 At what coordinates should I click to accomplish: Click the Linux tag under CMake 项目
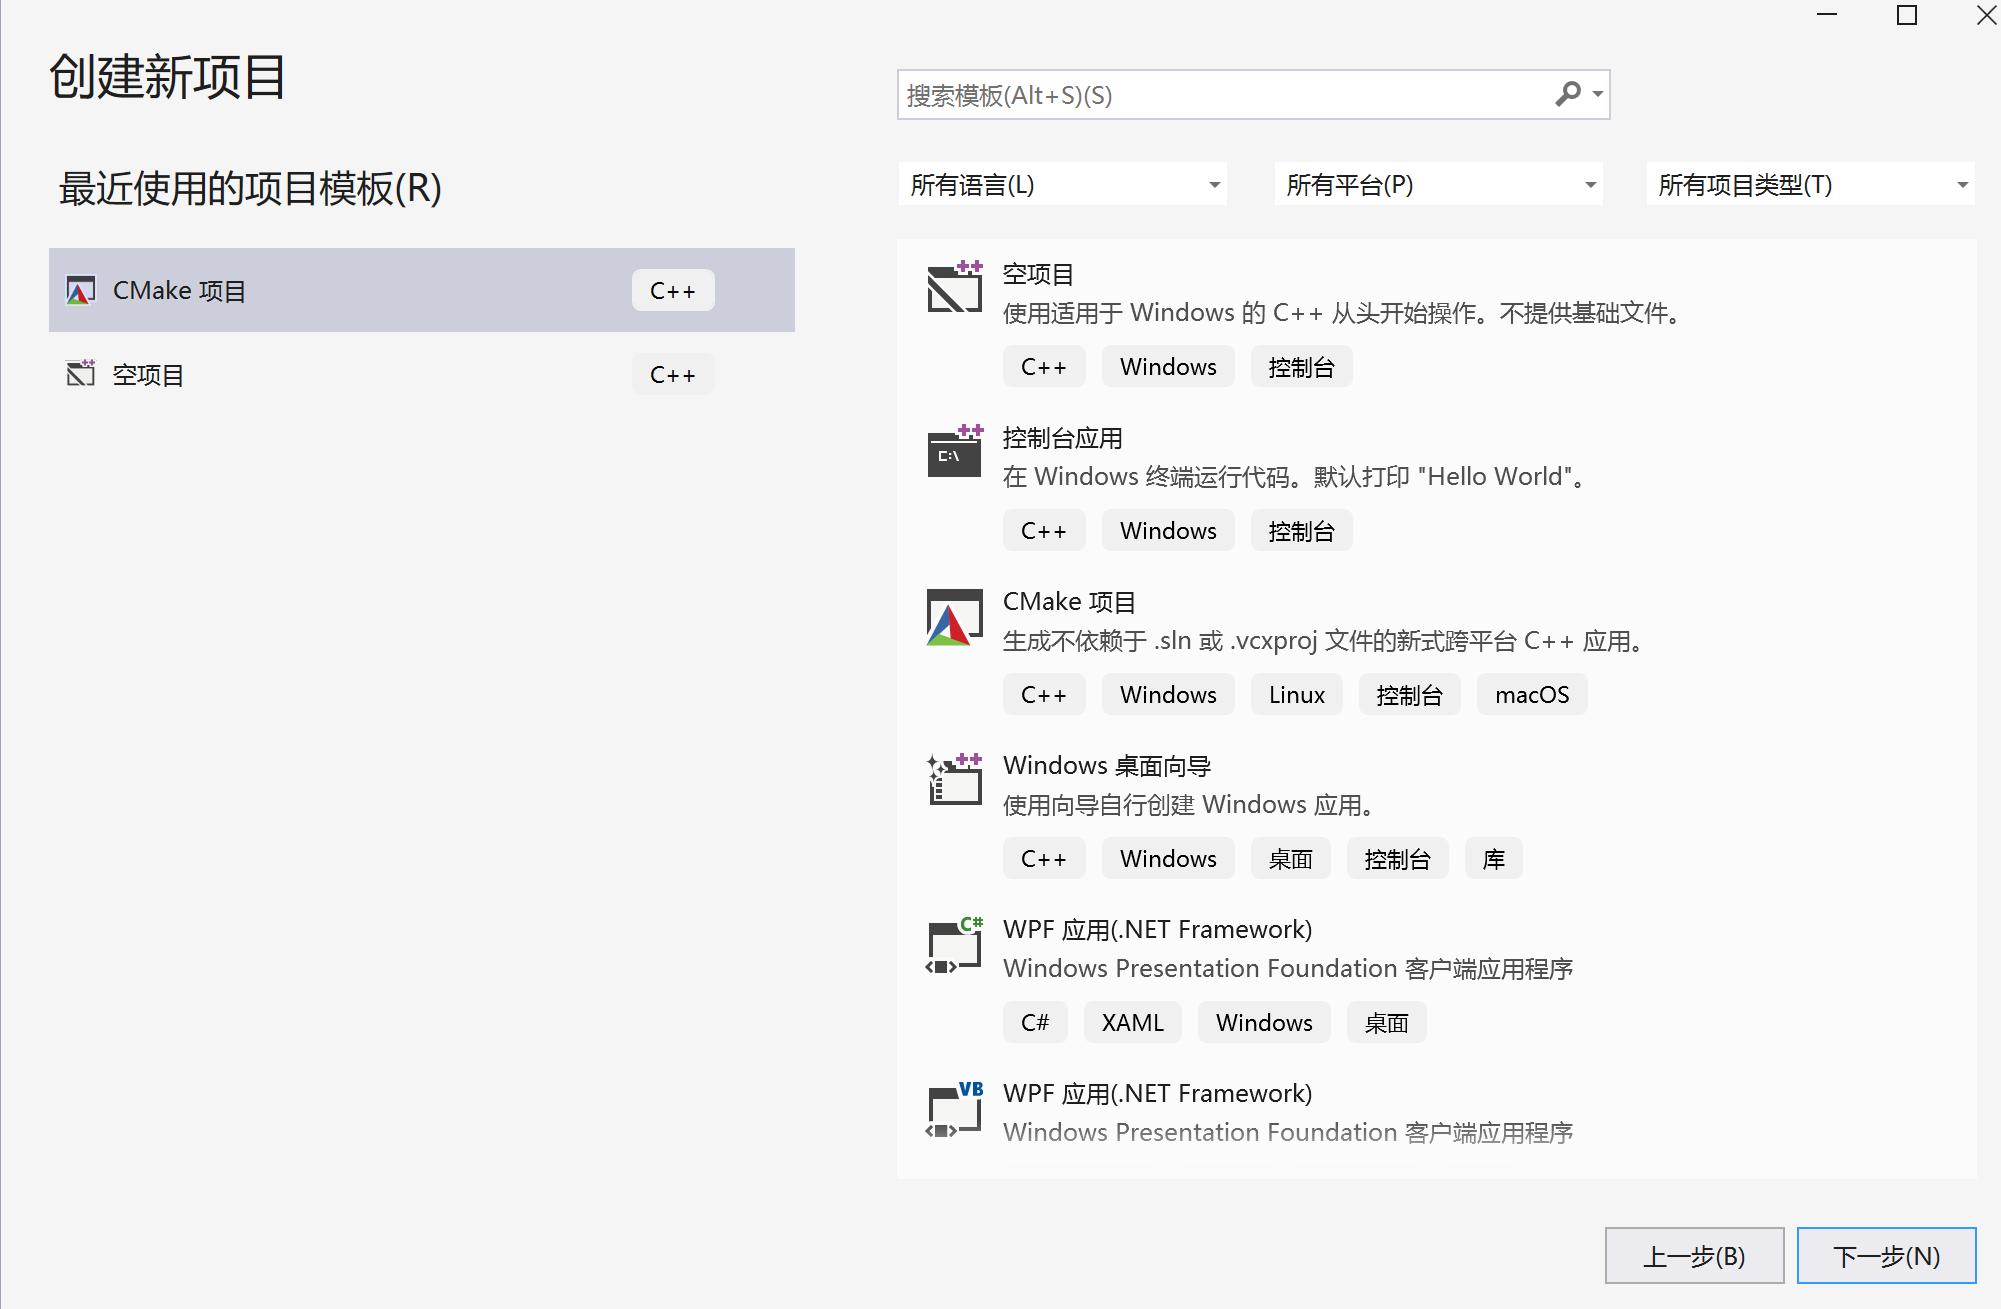click(1295, 694)
